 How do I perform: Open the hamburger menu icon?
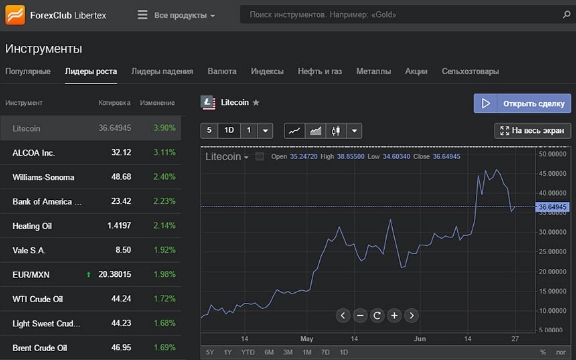(x=143, y=15)
